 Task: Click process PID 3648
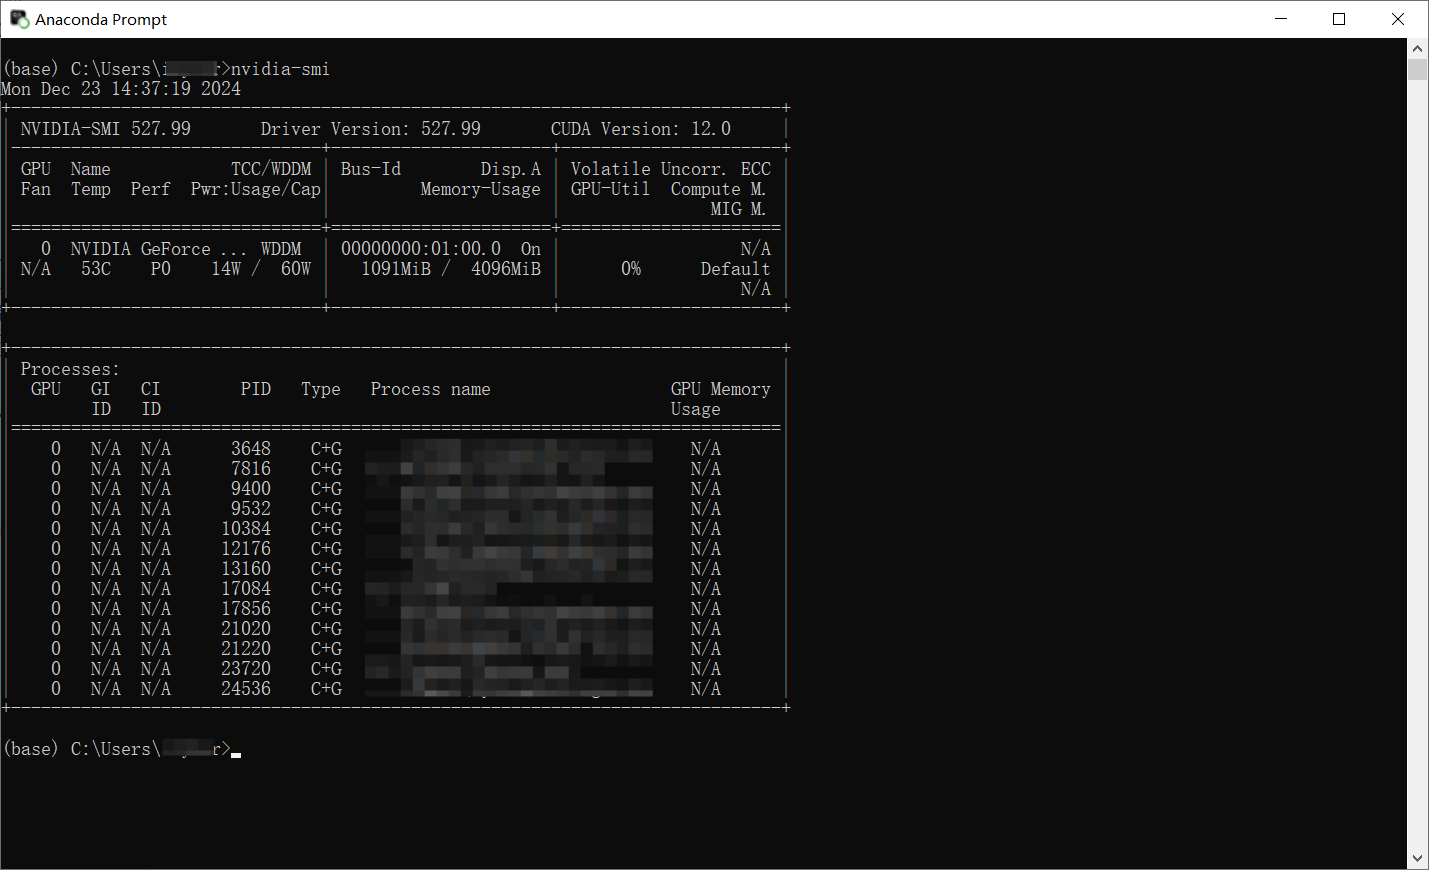click(251, 449)
